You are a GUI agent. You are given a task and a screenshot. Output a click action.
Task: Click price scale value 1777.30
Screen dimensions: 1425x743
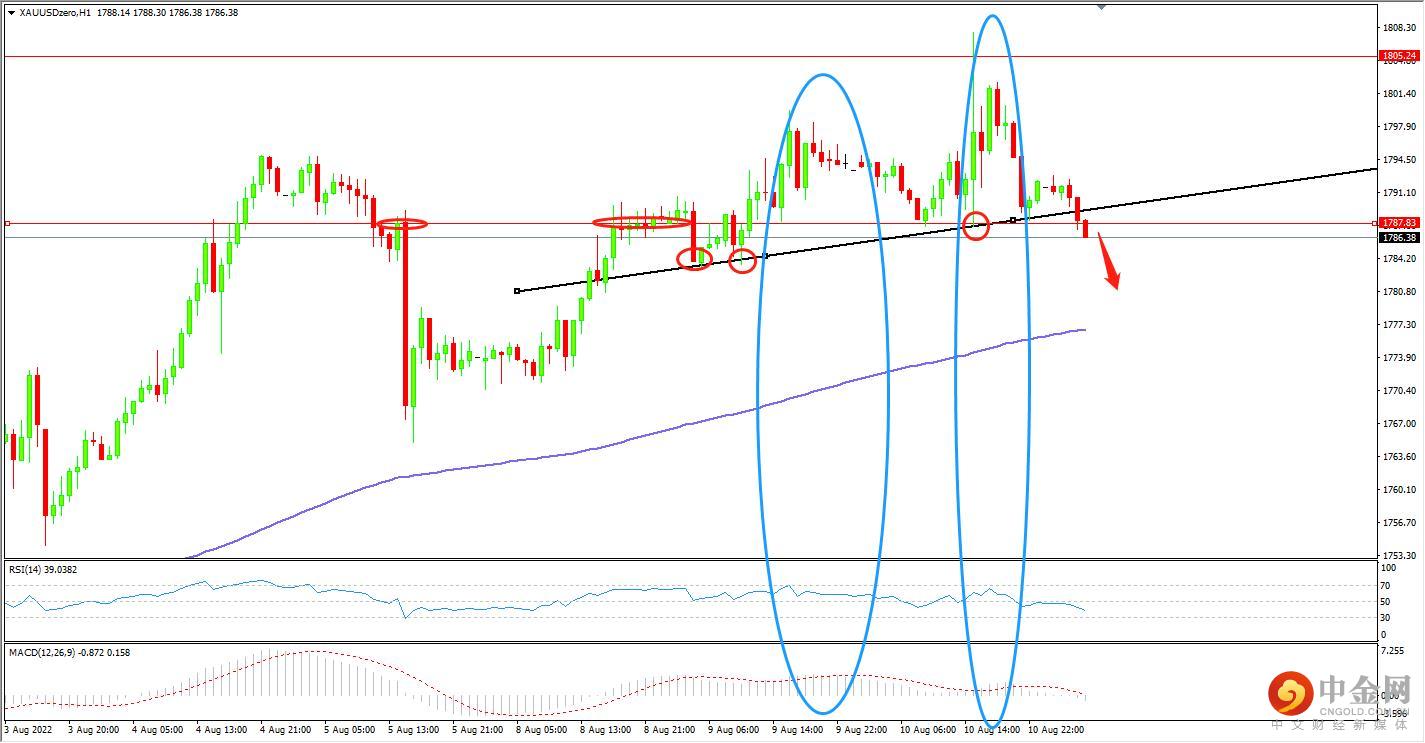tap(1397, 325)
